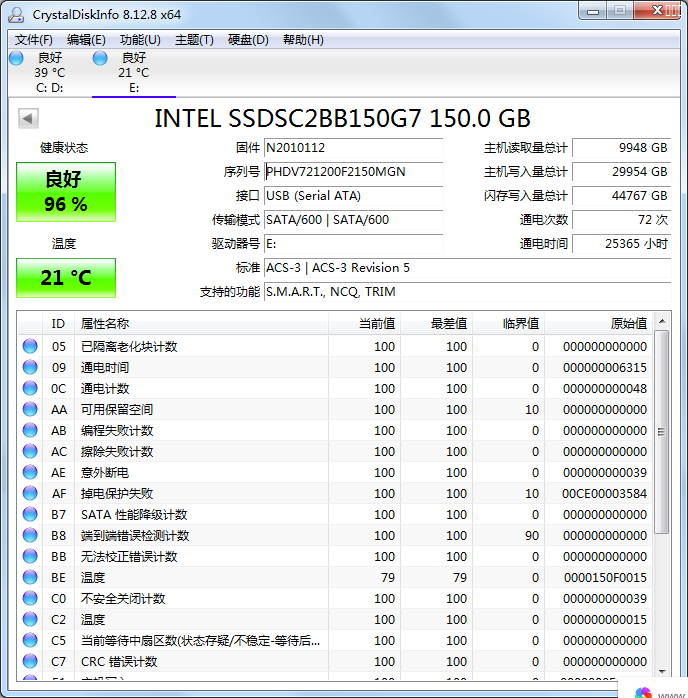Click status icon of row 0C 通电计数
This screenshot has width=688, height=698.
(30, 388)
